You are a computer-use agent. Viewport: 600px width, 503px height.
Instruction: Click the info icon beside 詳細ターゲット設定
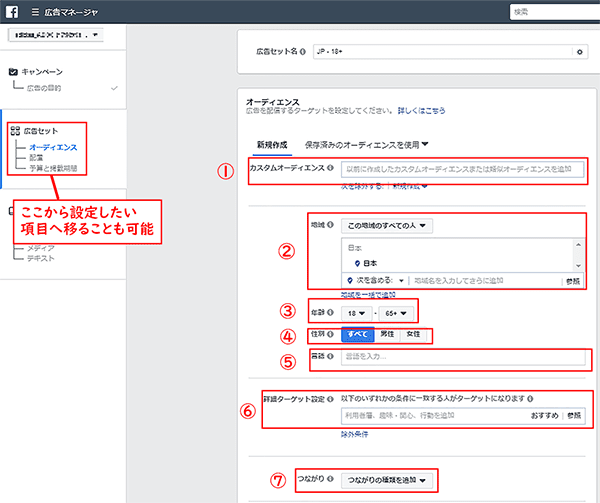pos(330,399)
